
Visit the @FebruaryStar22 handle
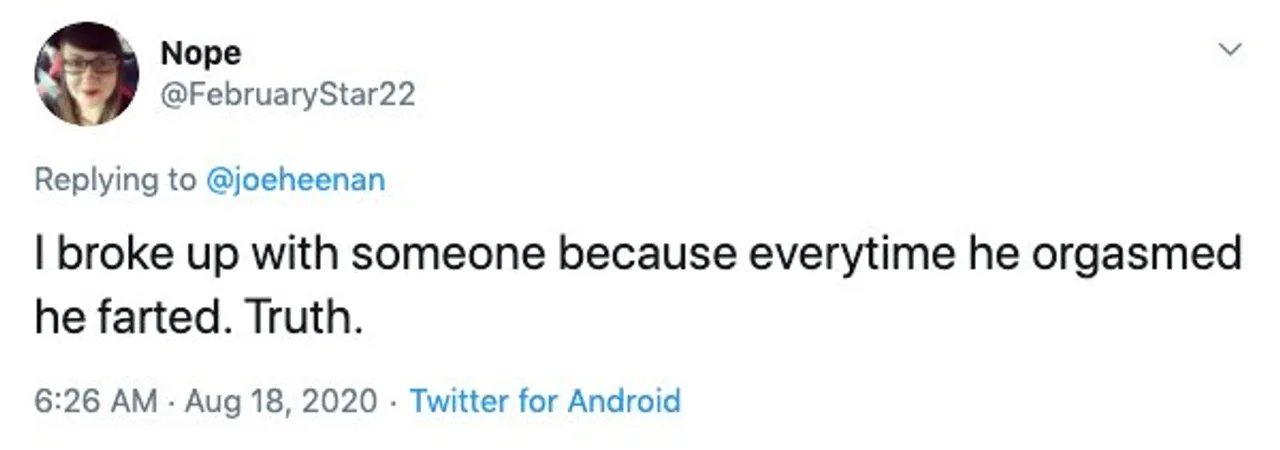(287, 94)
